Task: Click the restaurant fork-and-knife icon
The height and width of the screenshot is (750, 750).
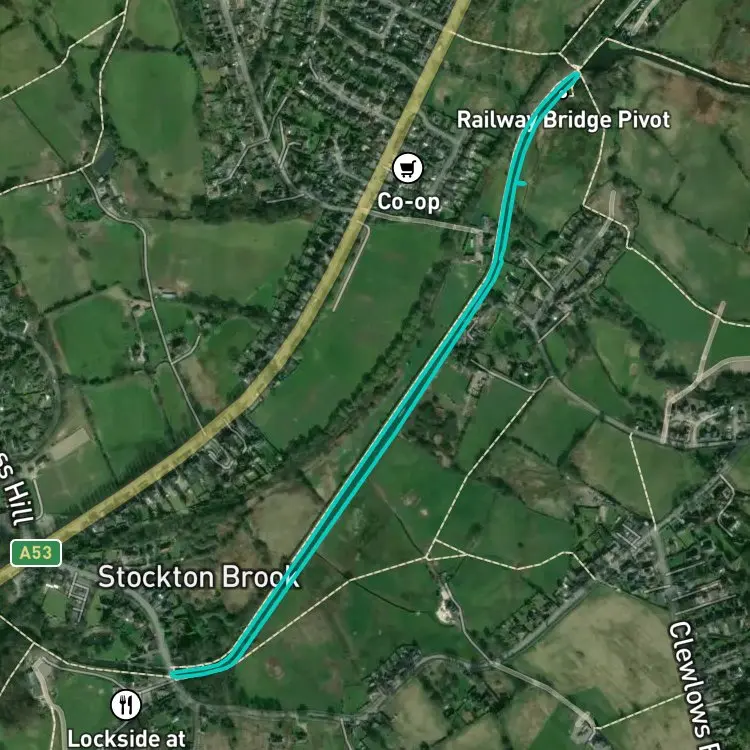Action: pos(126,705)
